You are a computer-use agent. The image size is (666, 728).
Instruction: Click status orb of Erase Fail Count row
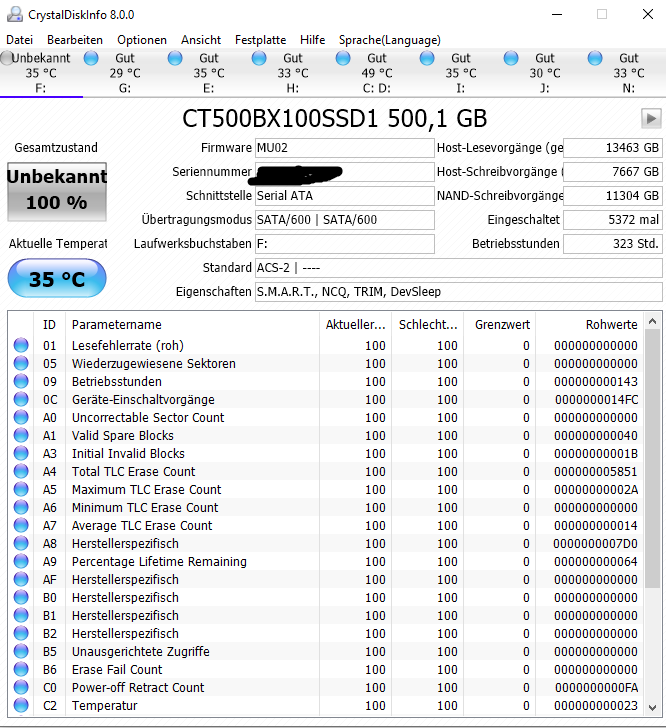21,669
